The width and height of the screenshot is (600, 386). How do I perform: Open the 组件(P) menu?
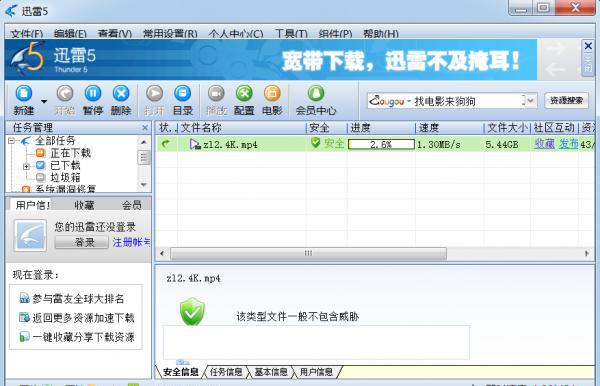pos(335,34)
